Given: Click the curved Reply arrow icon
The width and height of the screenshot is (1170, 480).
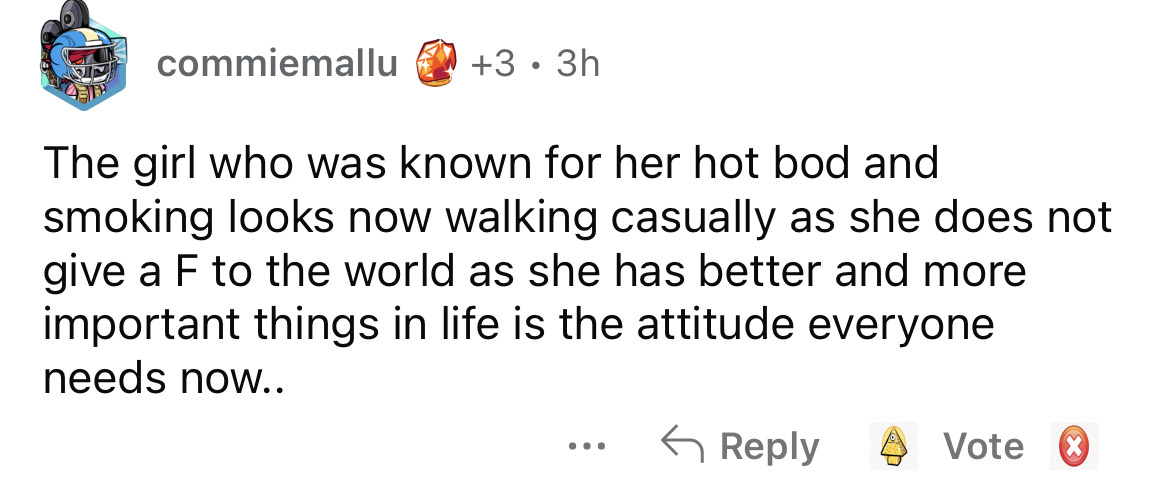Looking at the screenshot, I should 681,445.
